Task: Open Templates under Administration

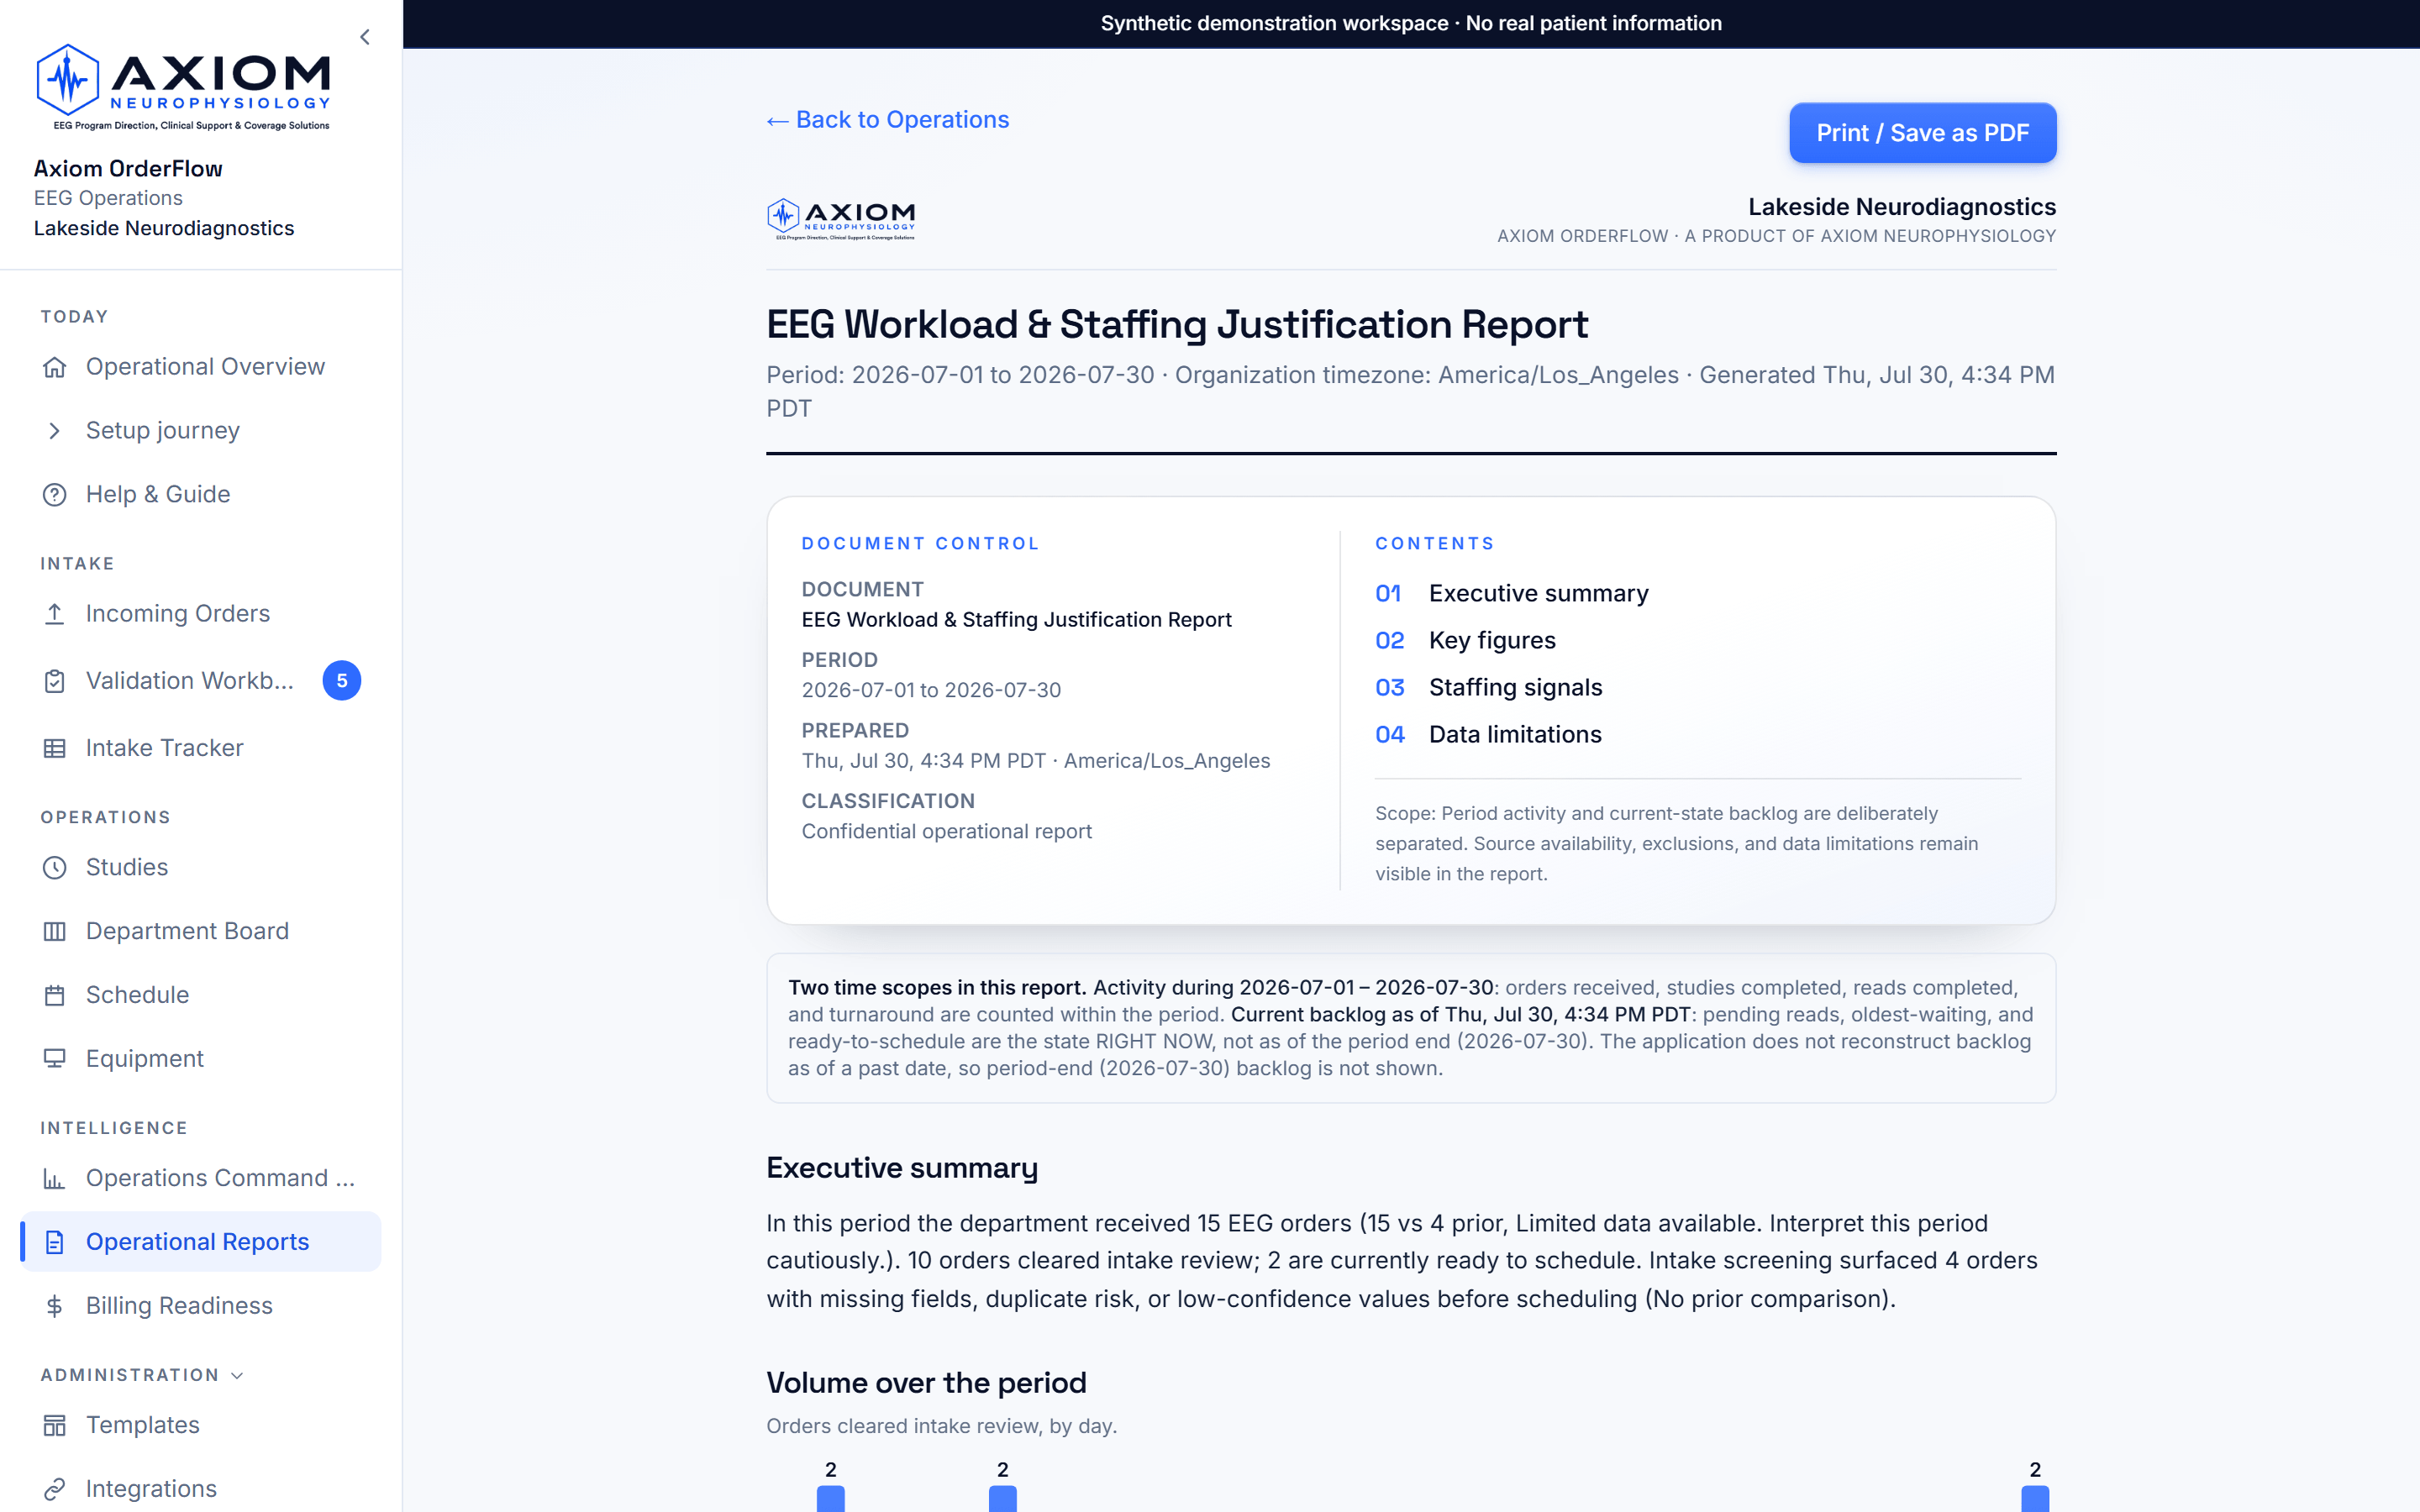Action: [x=201, y=1426]
